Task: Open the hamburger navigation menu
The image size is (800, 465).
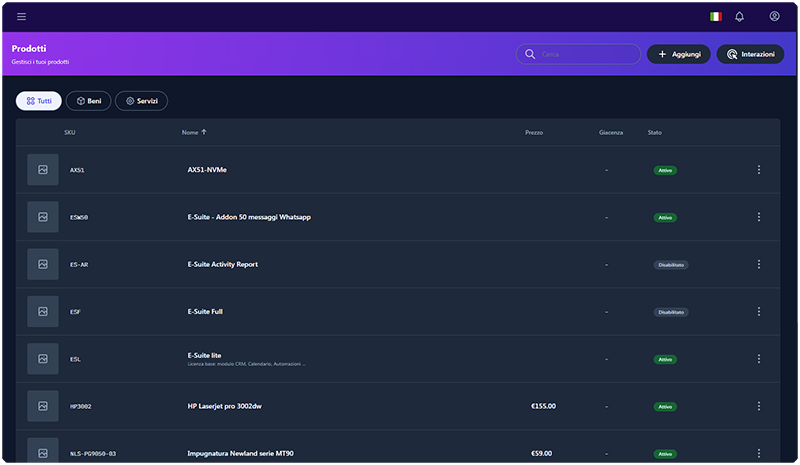Action: pos(22,16)
